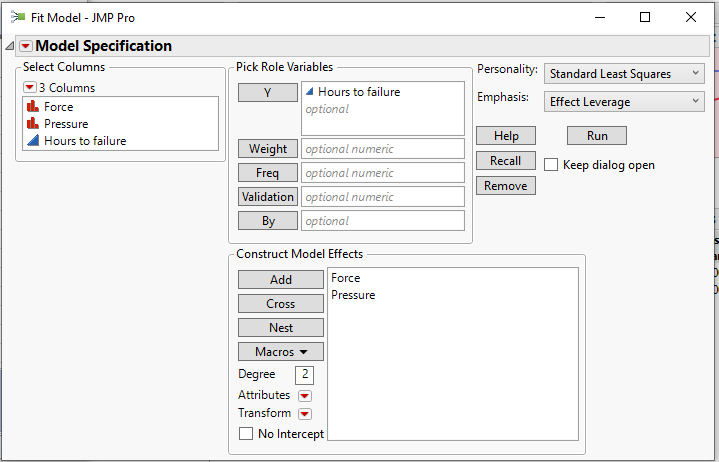Expand the Macros dropdown button
This screenshot has width=719, height=462.
pyautogui.click(x=281, y=352)
